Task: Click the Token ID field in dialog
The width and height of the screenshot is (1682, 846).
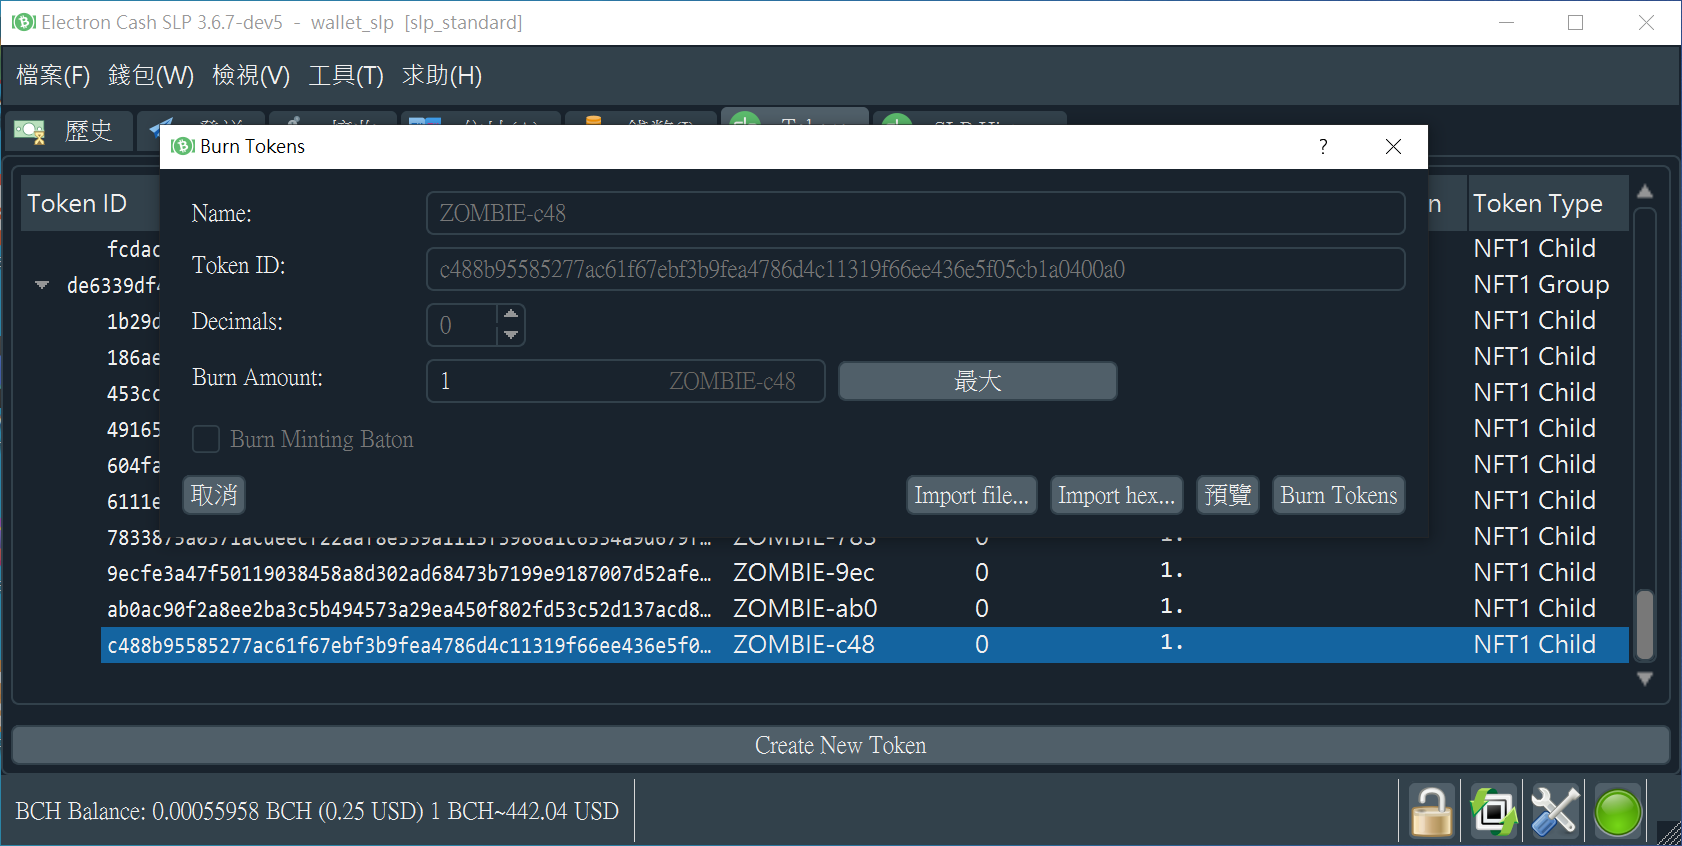Action: pyautogui.click(x=915, y=269)
